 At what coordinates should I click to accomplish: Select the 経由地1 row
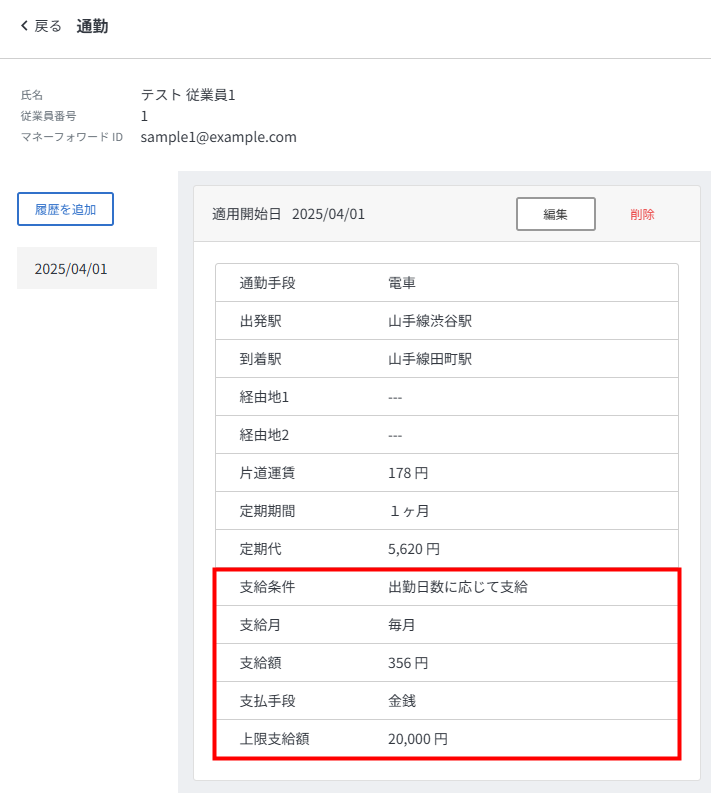pyautogui.click(x=446, y=397)
